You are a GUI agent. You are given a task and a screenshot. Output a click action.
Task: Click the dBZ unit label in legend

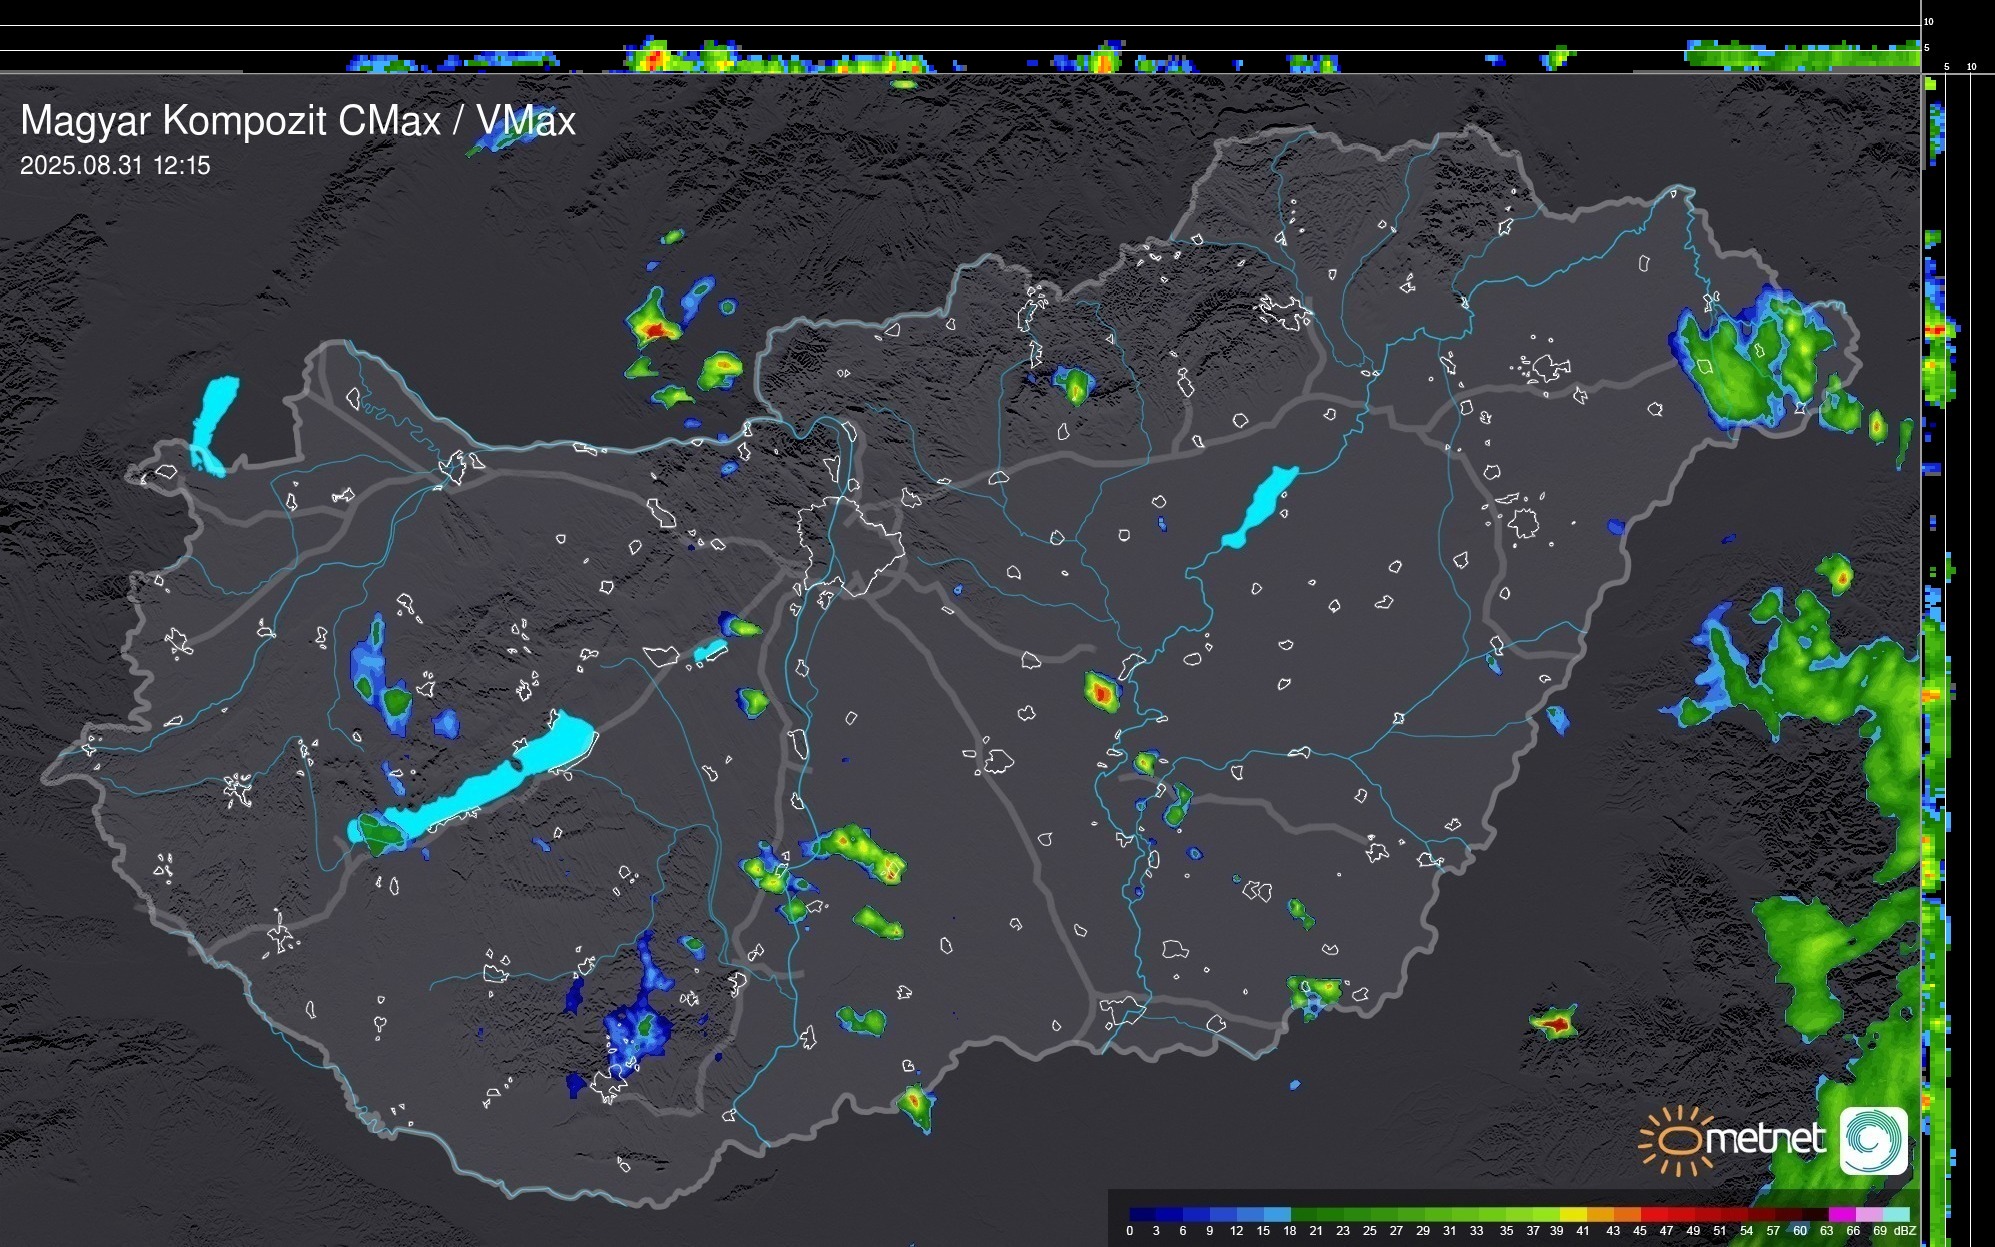pyautogui.click(x=1905, y=1231)
